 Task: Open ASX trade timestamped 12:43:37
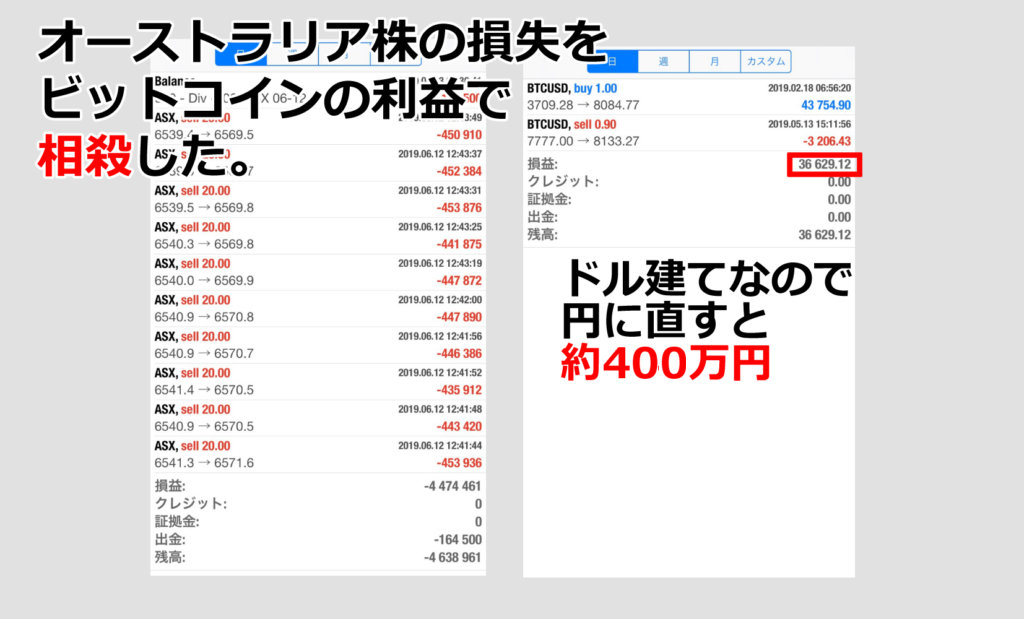pos(318,162)
